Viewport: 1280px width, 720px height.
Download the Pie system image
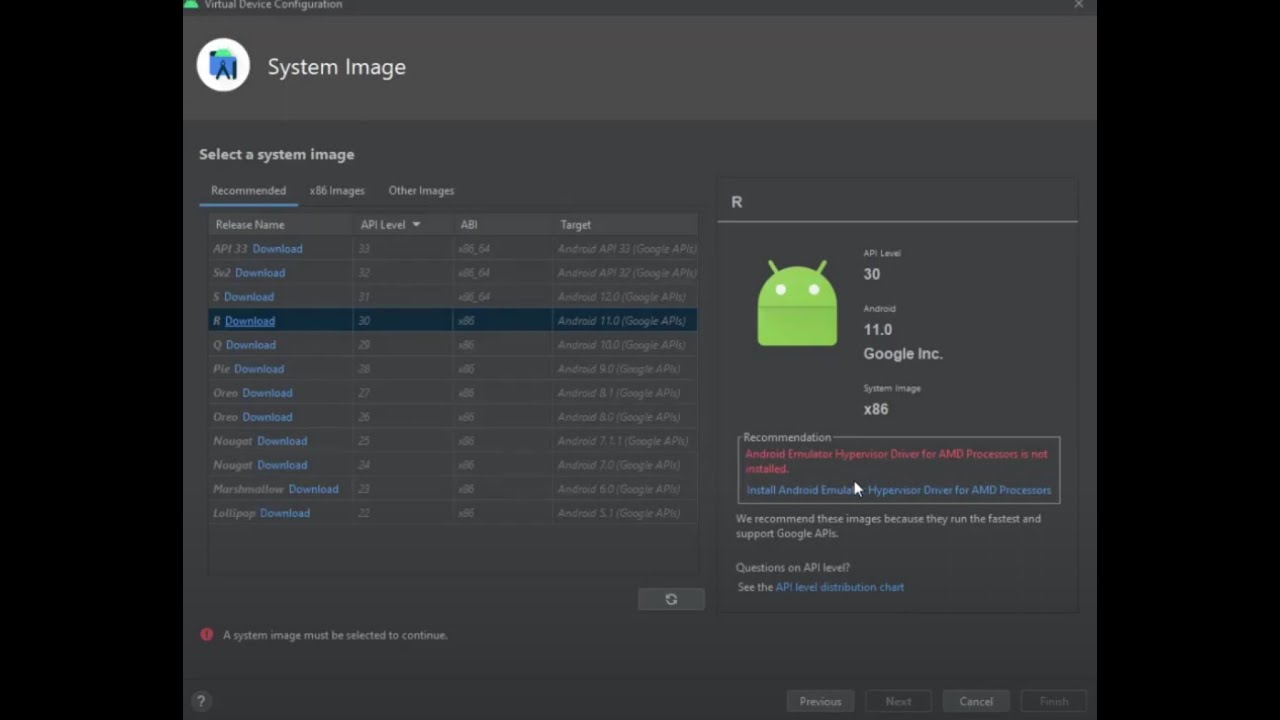tap(259, 369)
